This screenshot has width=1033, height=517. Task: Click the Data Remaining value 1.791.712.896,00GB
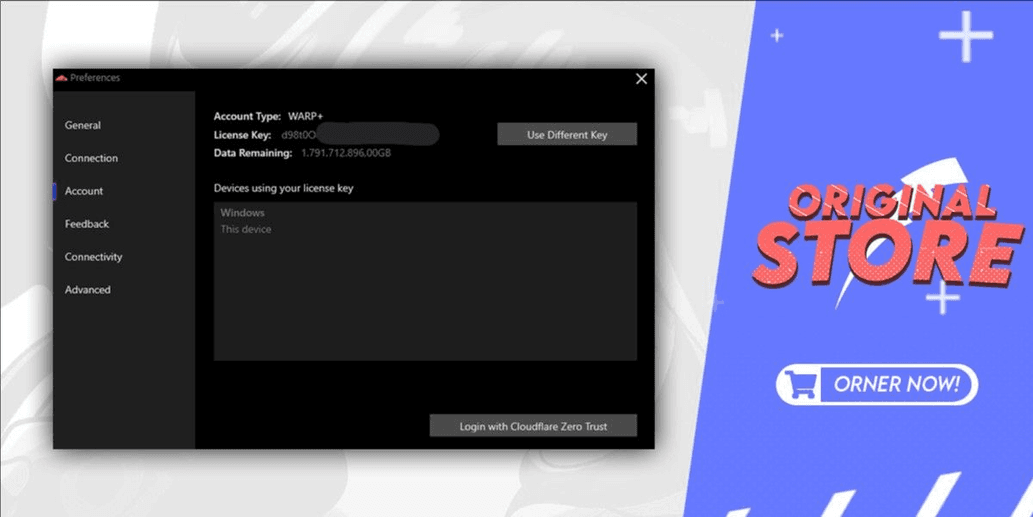[346, 153]
